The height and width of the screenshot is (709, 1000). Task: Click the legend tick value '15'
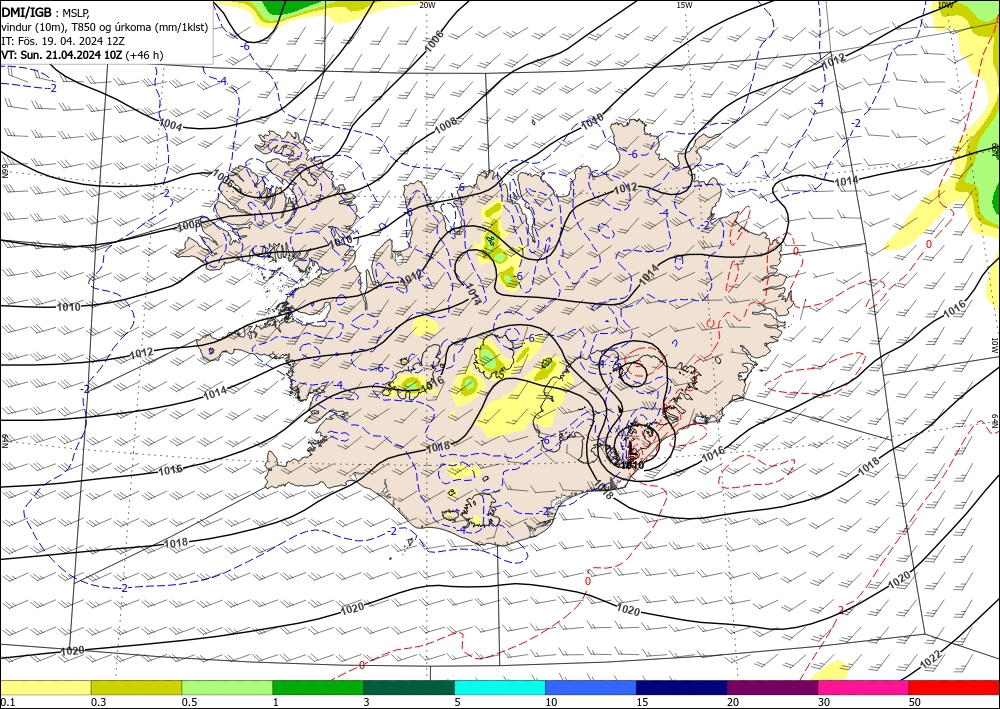642,702
